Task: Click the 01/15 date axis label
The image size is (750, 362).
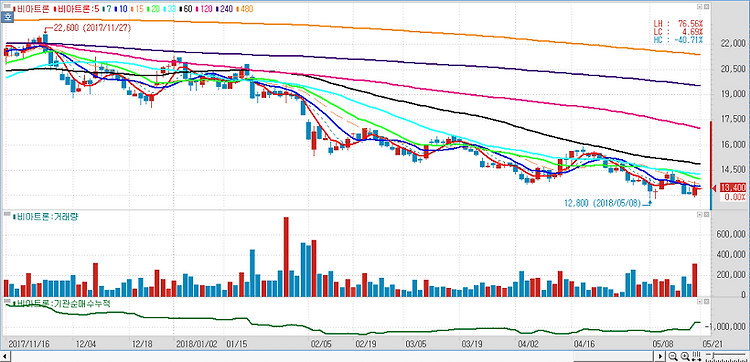Action: click(x=237, y=344)
